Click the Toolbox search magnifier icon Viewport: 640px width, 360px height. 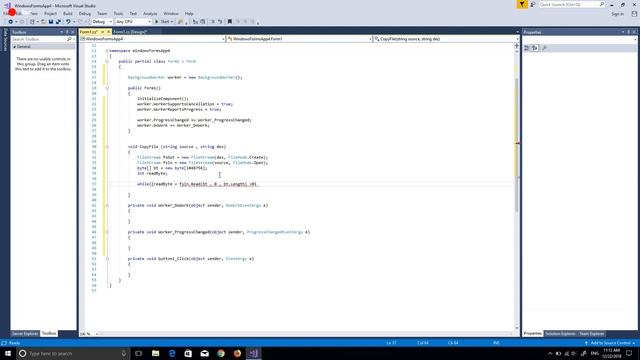[x=69, y=39]
